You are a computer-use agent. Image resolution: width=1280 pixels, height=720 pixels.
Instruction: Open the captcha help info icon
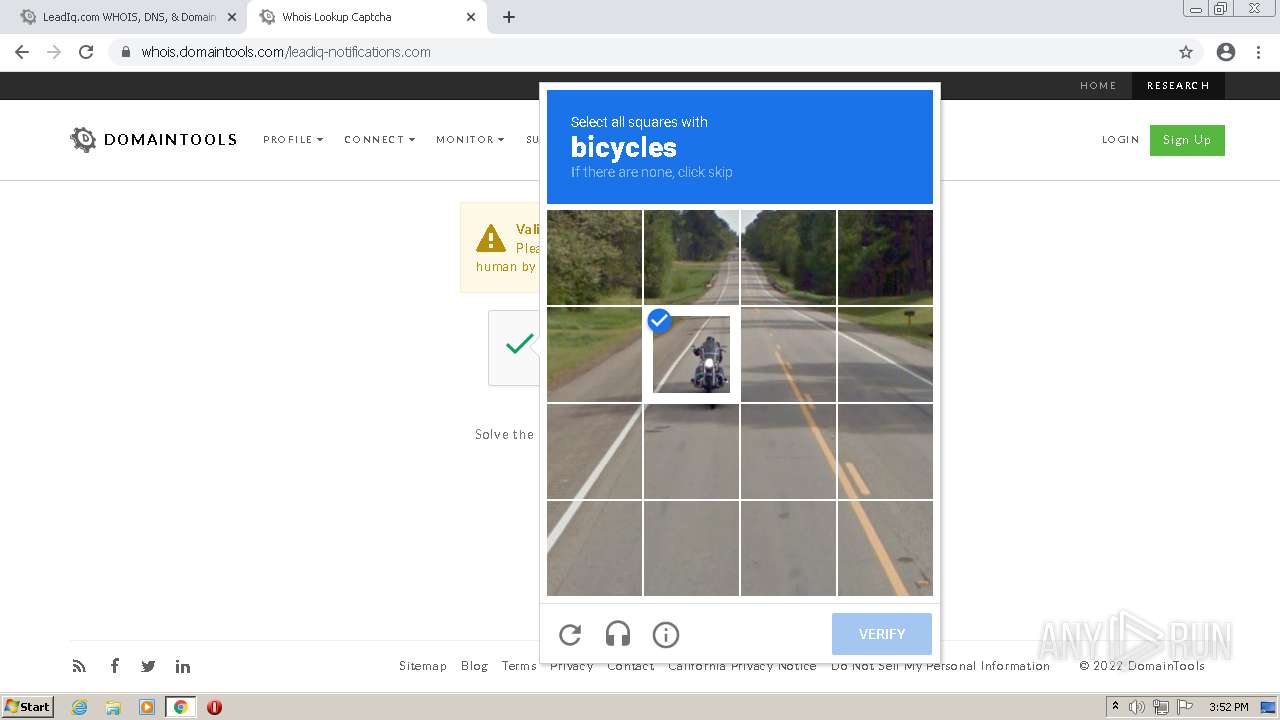tap(666, 634)
